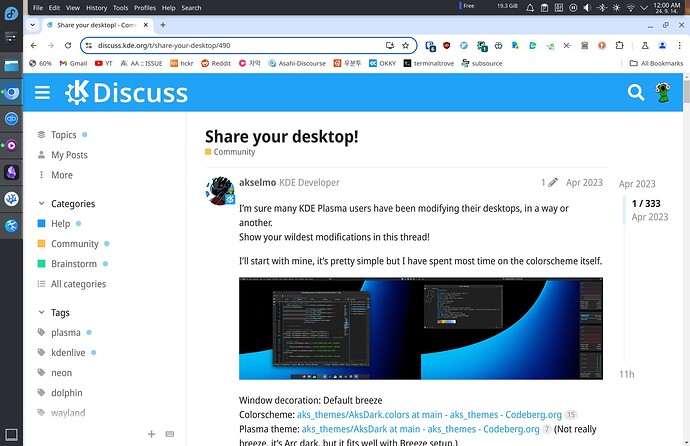
Task: Open the plasma tag
Action: tap(65, 333)
